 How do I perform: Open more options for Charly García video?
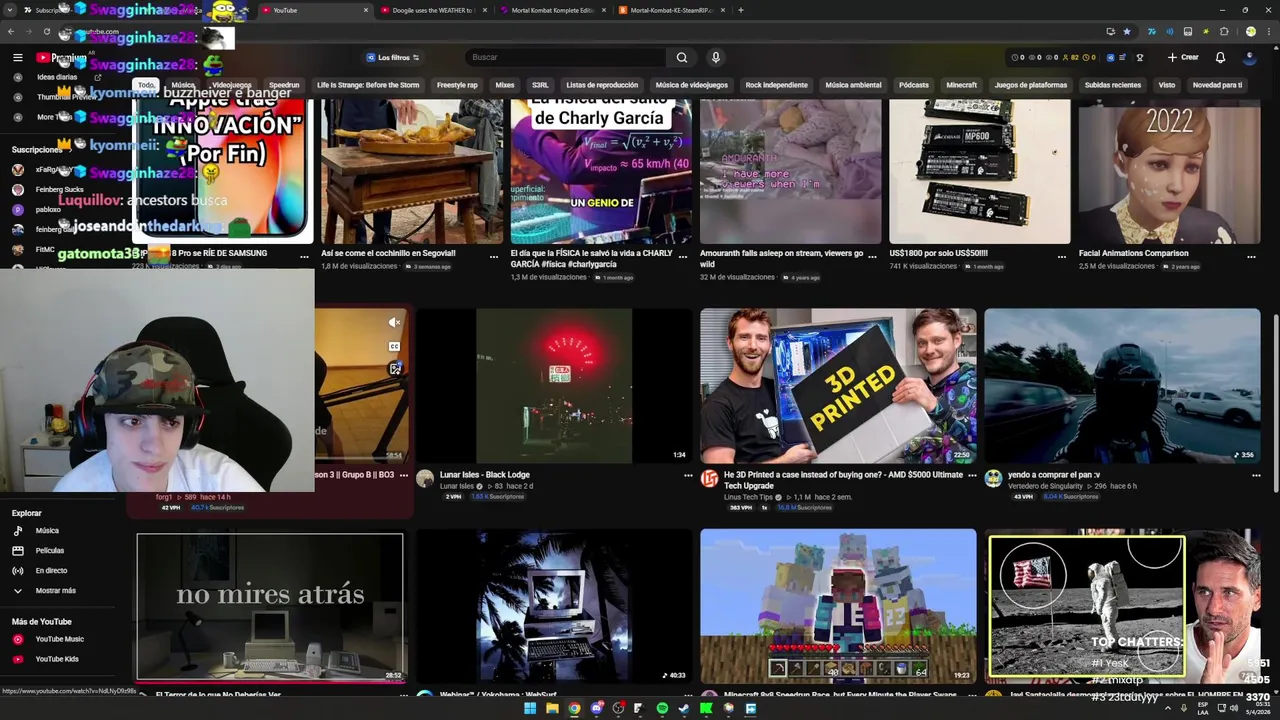click(683, 256)
